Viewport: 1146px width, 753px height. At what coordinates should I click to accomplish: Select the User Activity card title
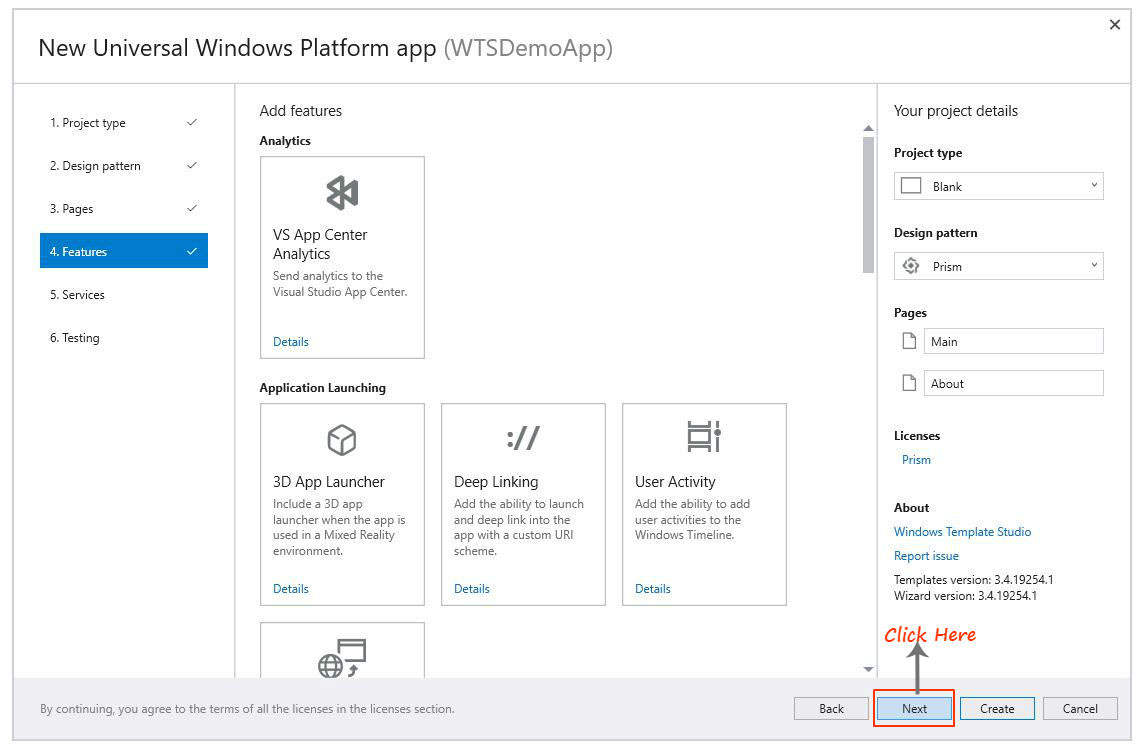tap(675, 482)
